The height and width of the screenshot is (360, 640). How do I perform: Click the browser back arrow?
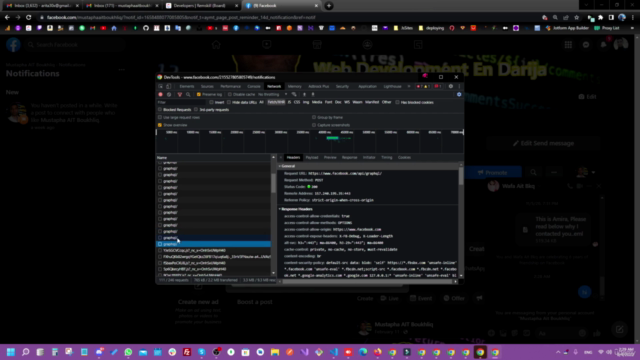pyautogui.click(x=7, y=18)
